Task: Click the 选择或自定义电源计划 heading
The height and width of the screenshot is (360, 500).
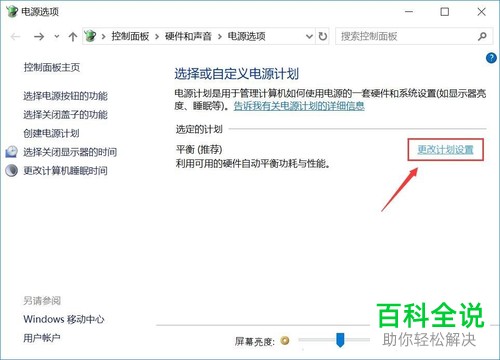Action: point(237,74)
